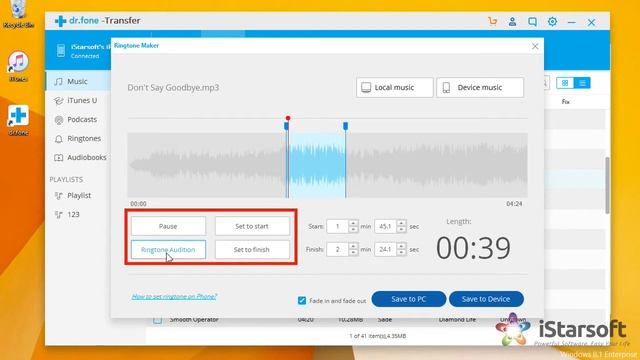Click the start selection handle on waveform
This screenshot has height=360, width=640.
point(287,127)
